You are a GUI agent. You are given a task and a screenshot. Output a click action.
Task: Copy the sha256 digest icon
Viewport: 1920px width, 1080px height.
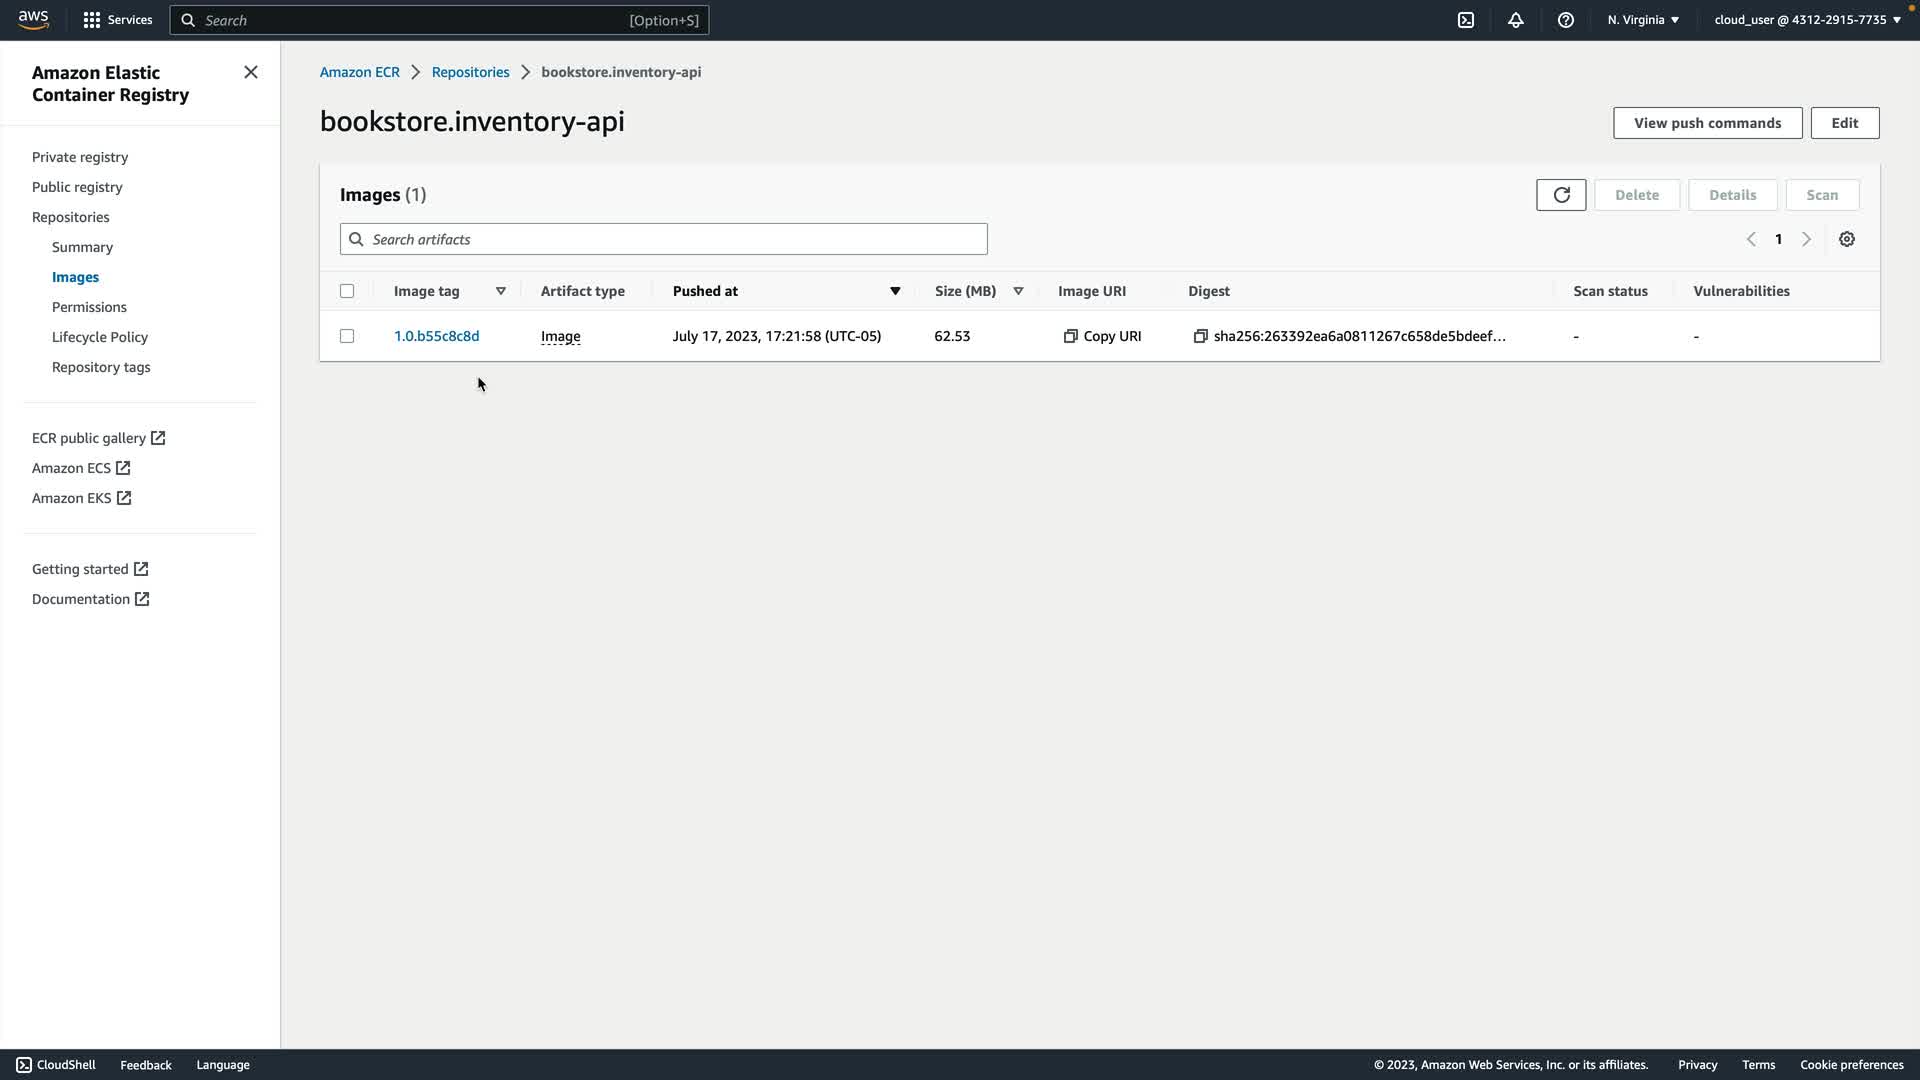point(1200,336)
